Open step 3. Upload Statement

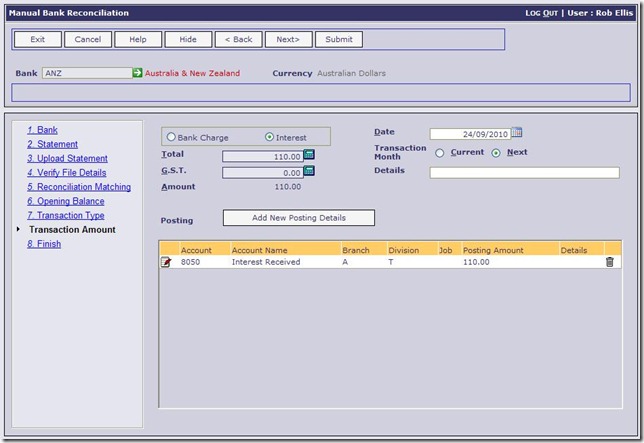tap(67, 158)
